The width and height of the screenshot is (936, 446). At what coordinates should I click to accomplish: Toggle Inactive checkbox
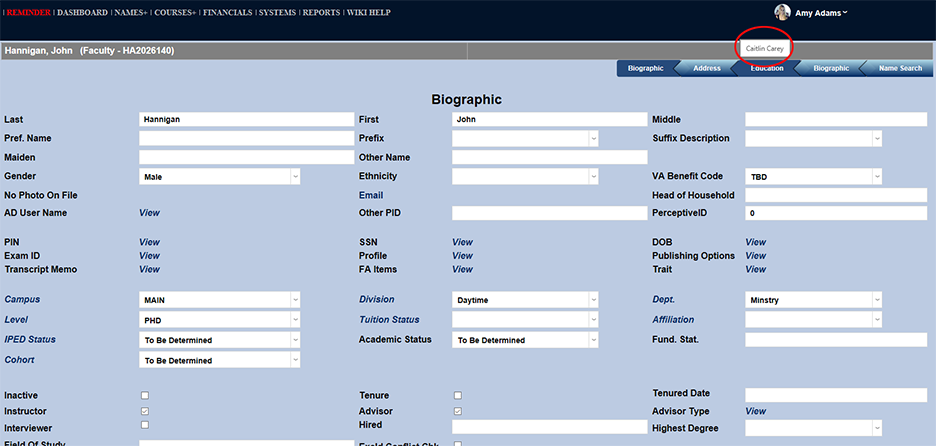pos(145,395)
